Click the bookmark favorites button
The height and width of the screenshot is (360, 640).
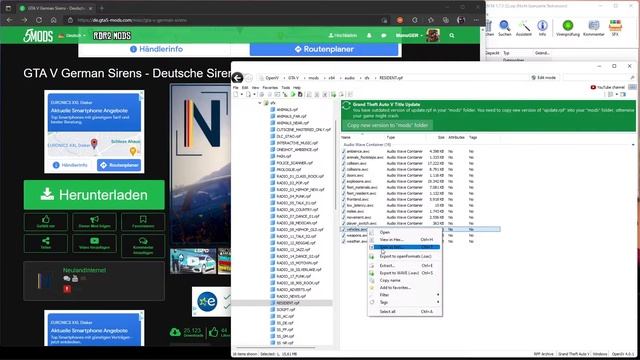143,222
